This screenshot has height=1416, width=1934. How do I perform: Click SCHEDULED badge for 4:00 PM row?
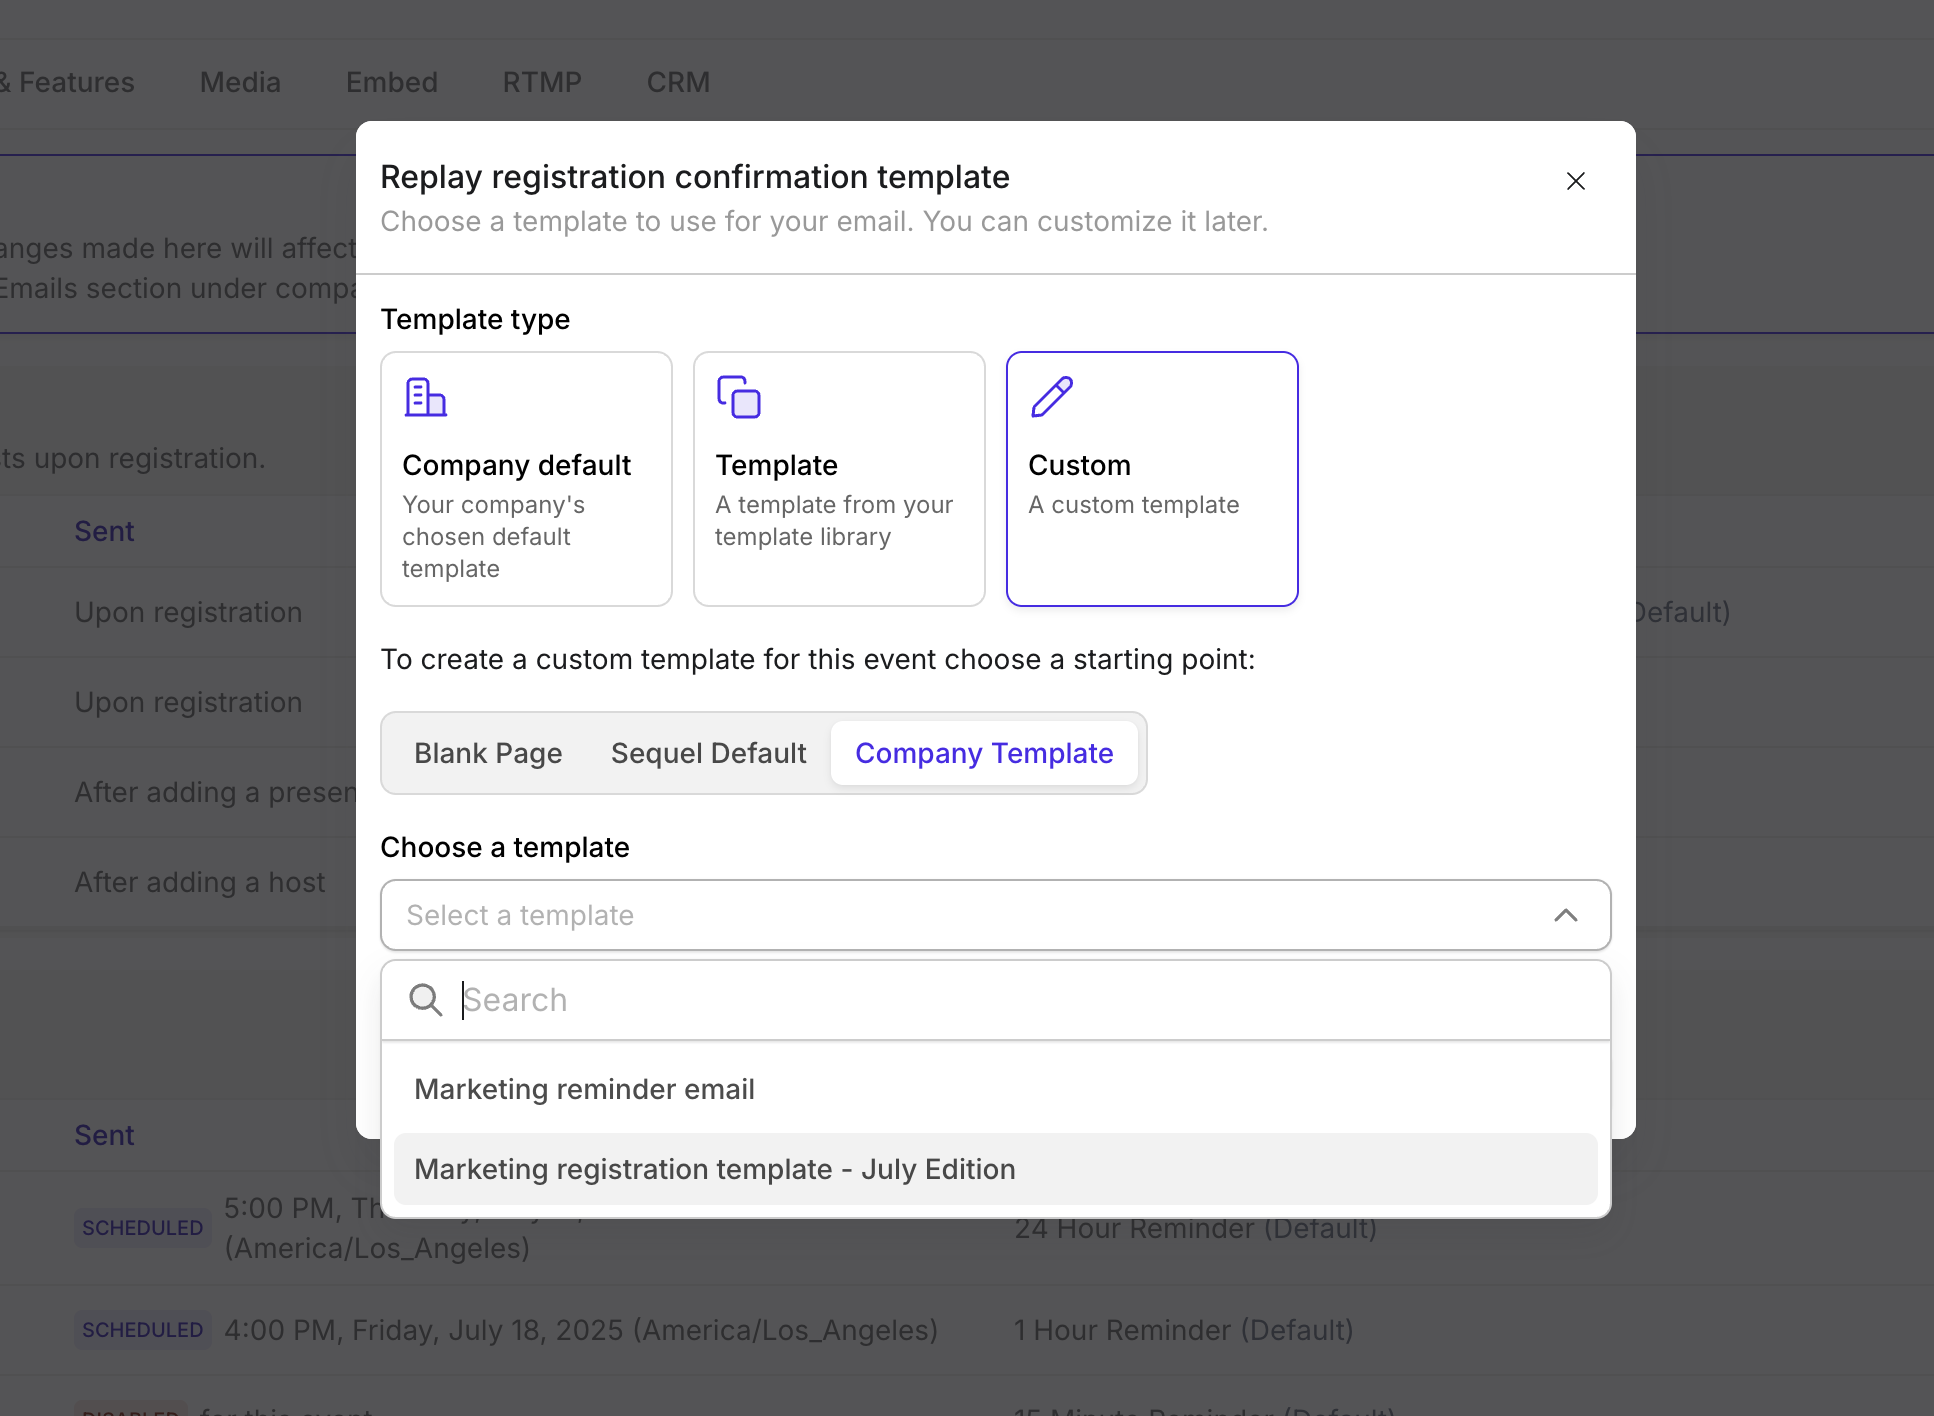[142, 1330]
